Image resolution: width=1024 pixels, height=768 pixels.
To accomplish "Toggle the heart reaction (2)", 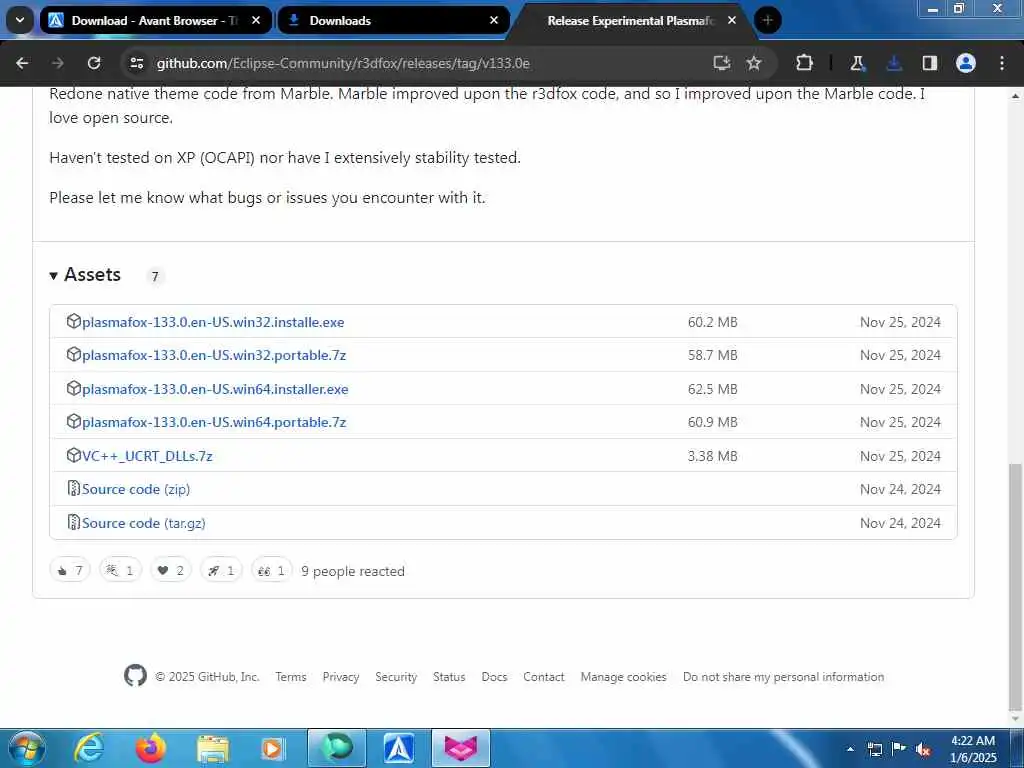I will [x=171, y=571].
